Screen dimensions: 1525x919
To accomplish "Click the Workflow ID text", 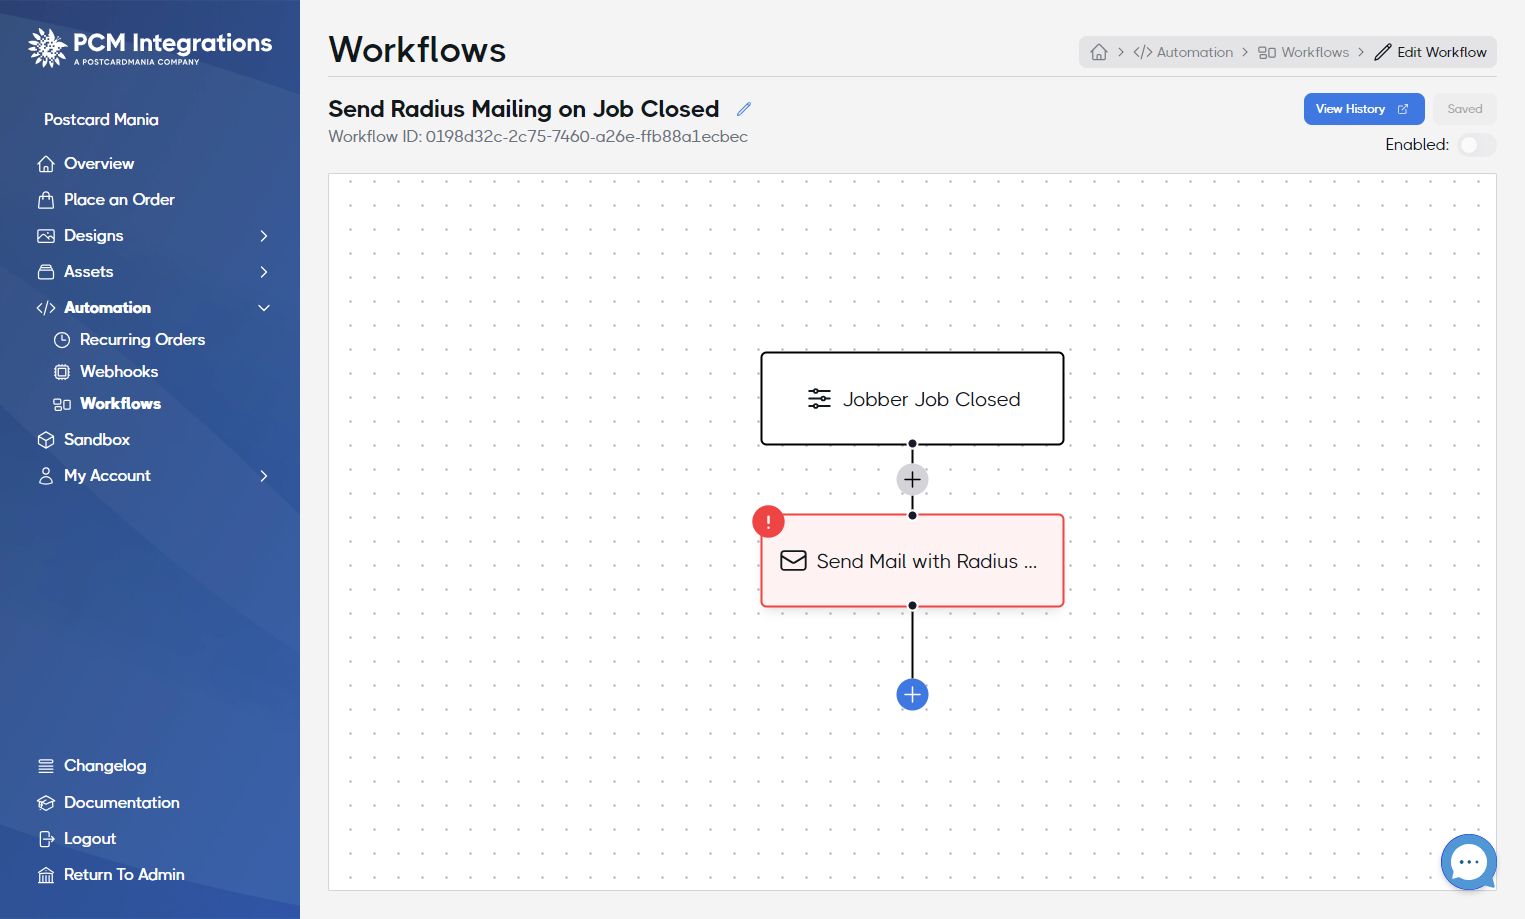I will tap(538, 137).
